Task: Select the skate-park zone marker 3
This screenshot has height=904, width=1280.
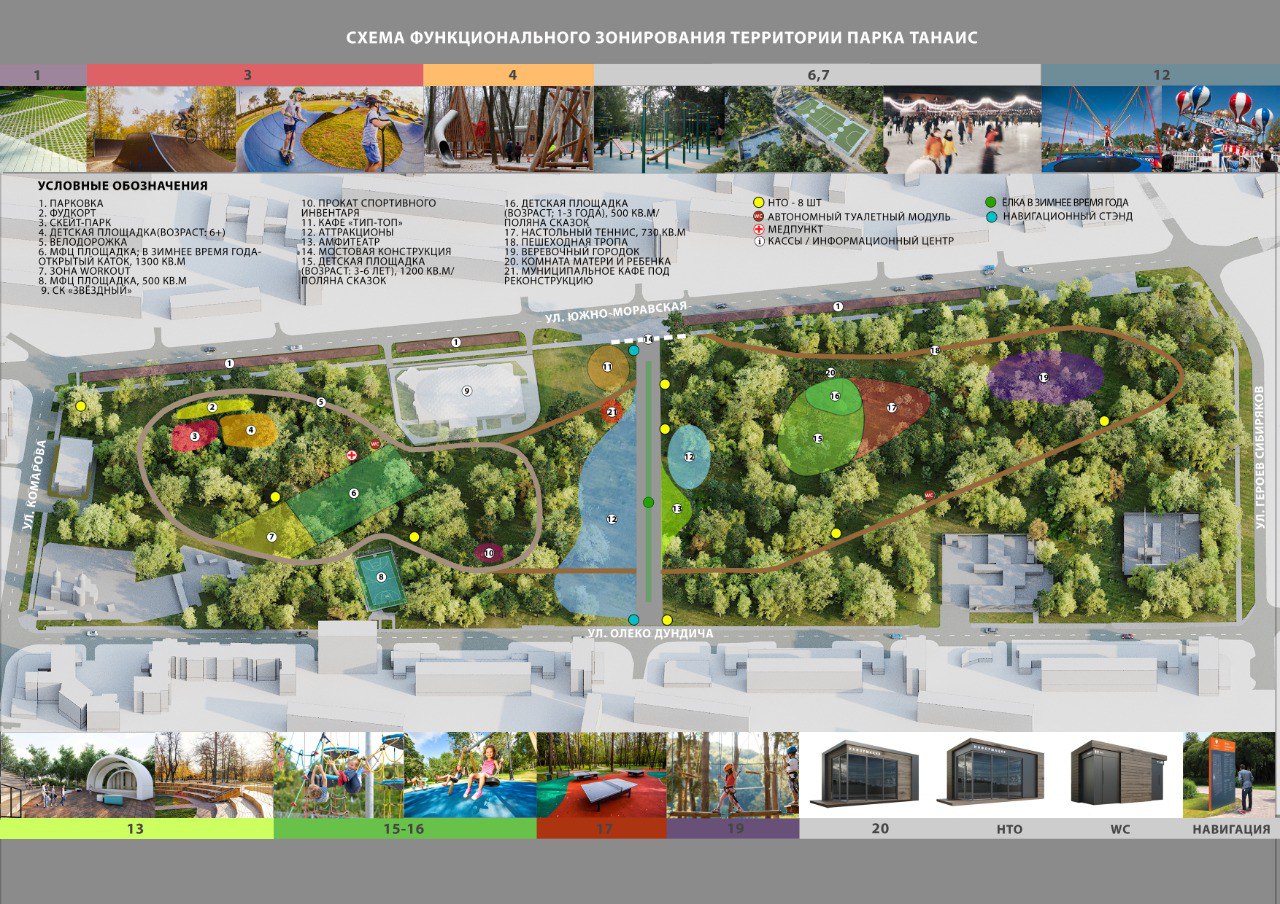Action: tap(196, 436)
